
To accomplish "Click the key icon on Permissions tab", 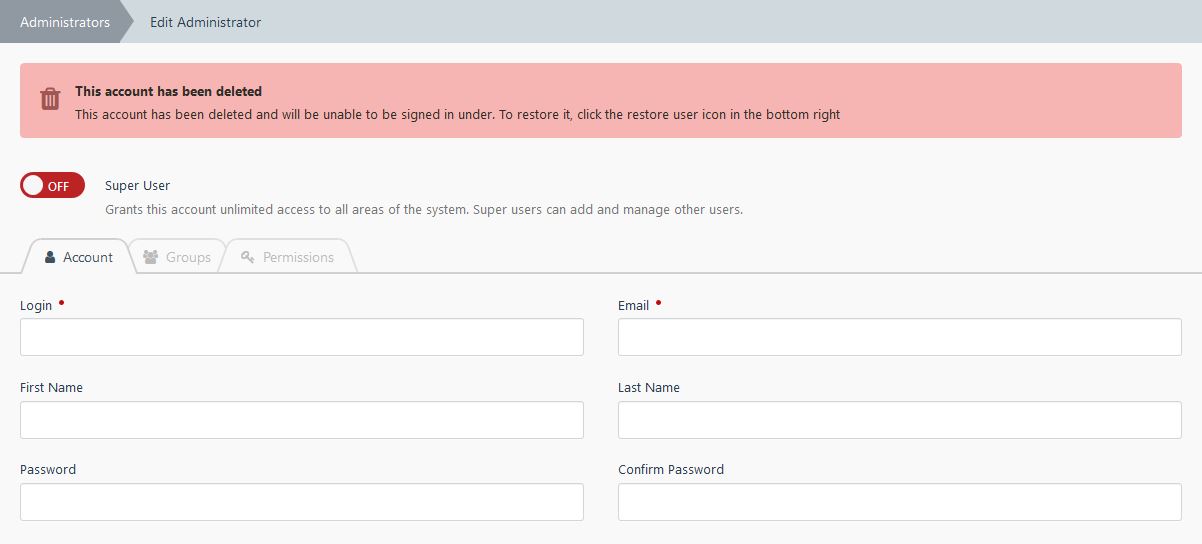I will tap(248, 257).
